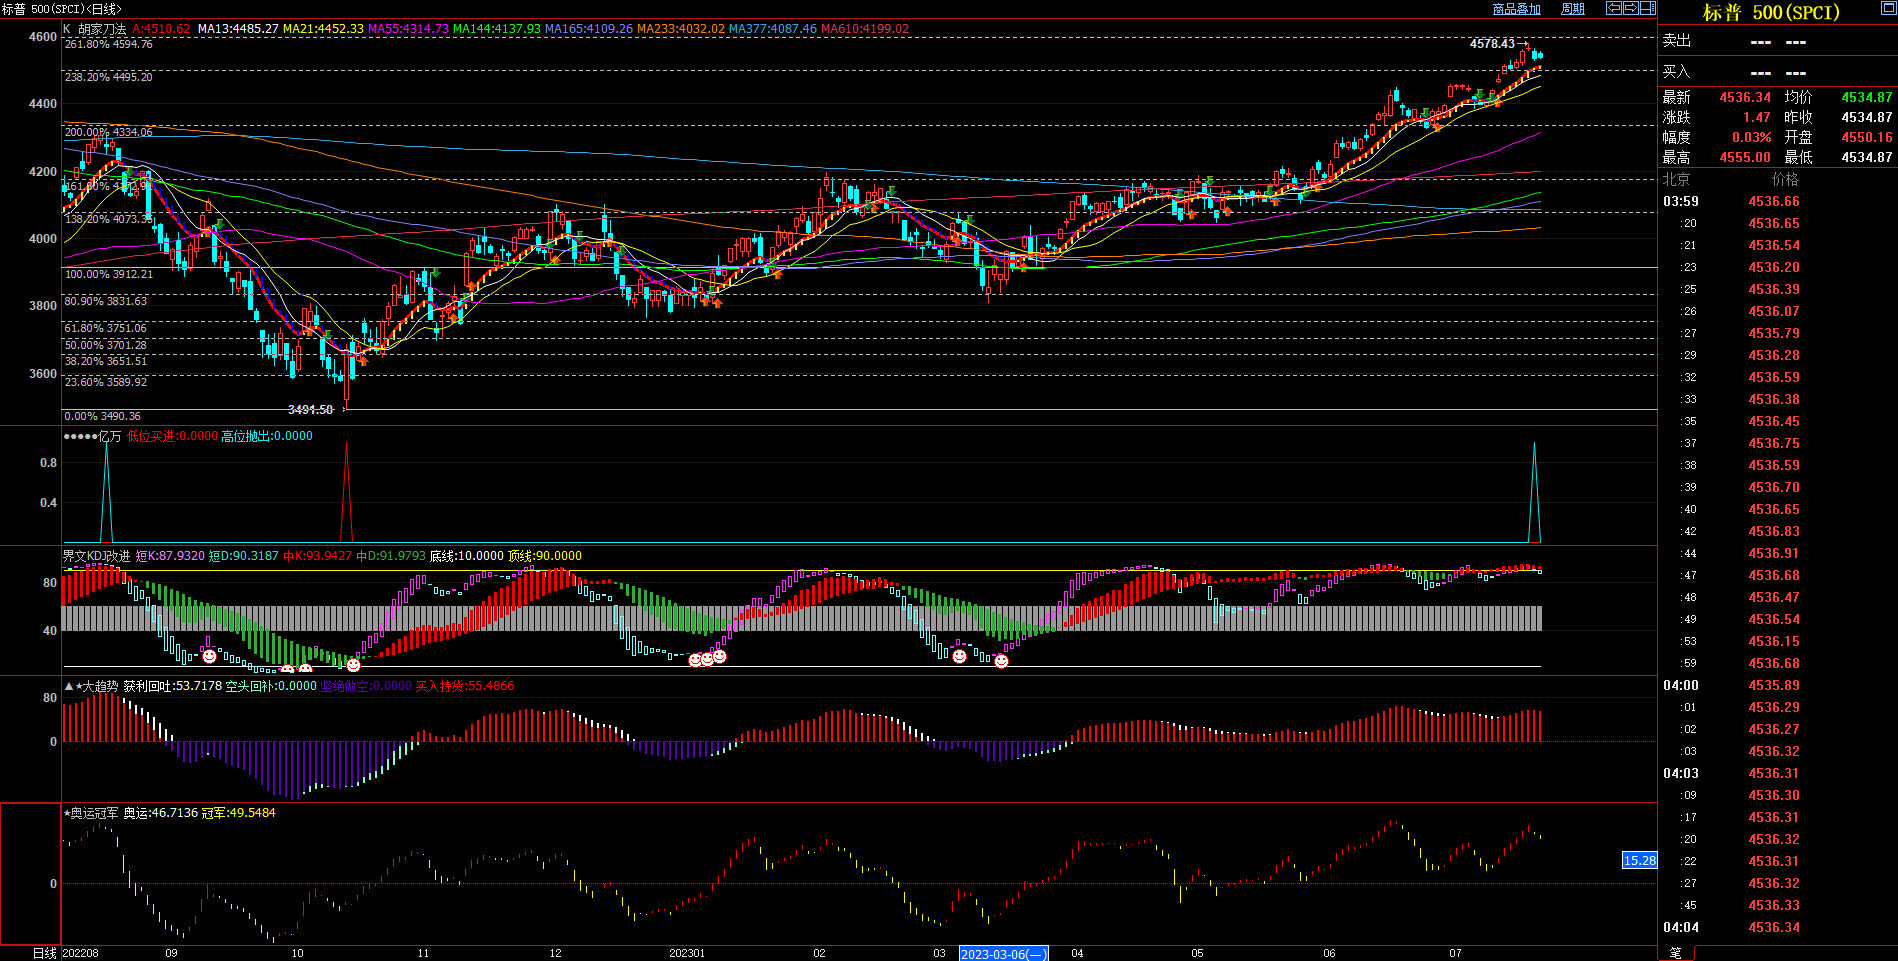
Task: Click the blue 15.28 value tag
Action: (x=1639, y=860)
